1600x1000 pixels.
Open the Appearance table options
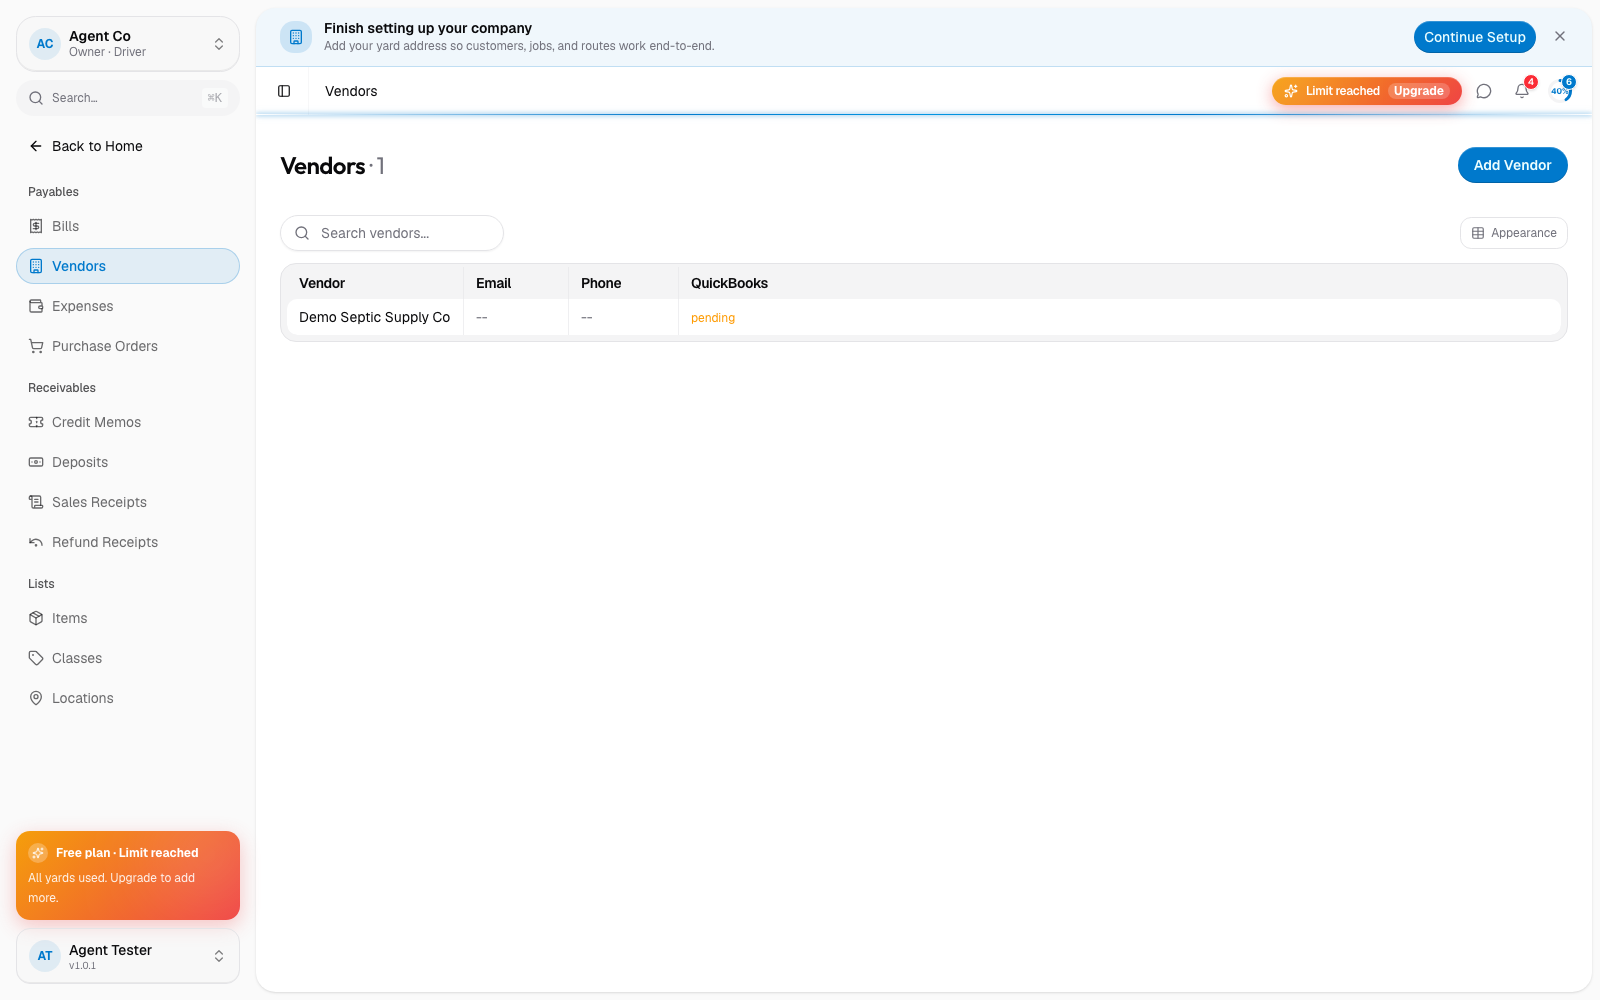pos(1514,233)
